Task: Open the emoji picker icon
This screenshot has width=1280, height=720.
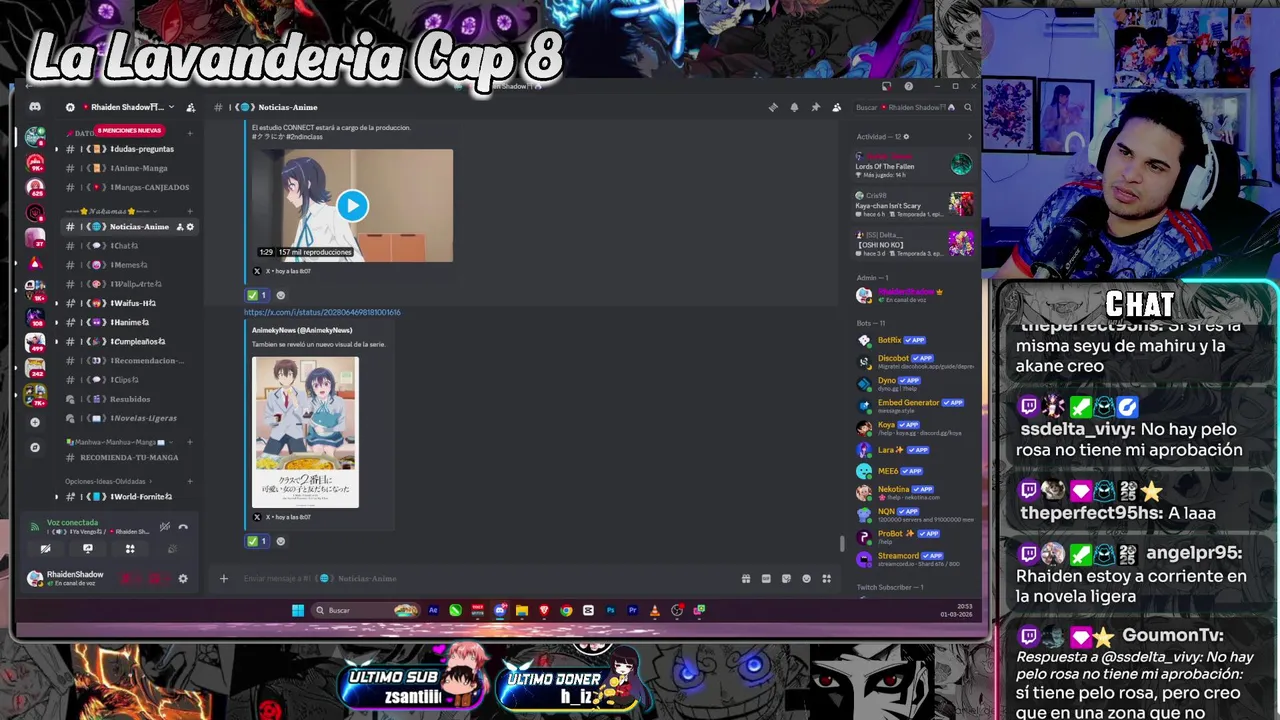Action: 806,578
